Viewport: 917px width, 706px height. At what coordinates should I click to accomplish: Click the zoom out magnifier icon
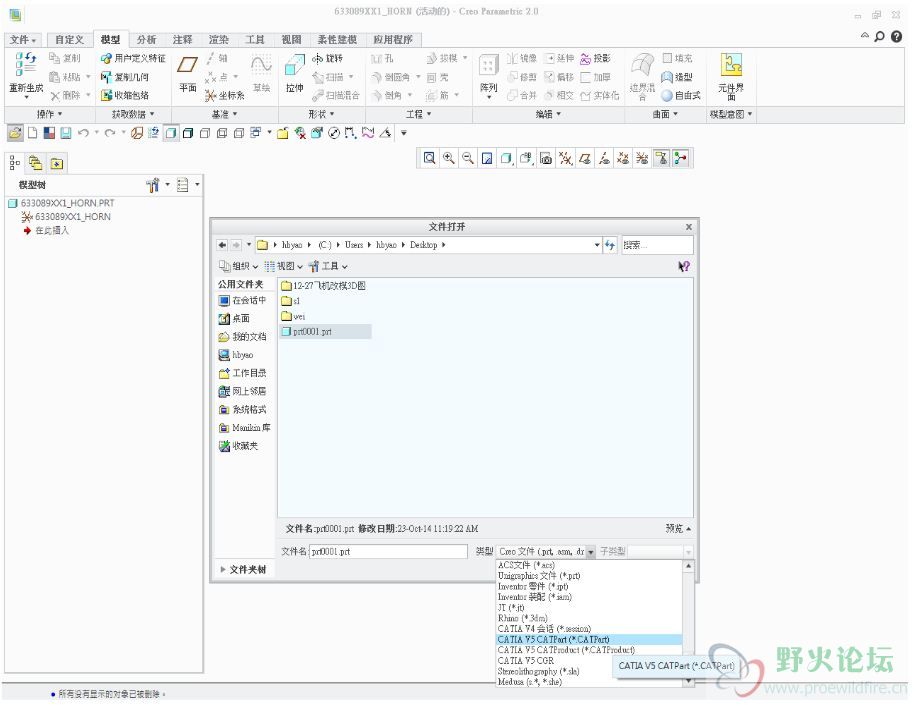(x=467, y=158)
